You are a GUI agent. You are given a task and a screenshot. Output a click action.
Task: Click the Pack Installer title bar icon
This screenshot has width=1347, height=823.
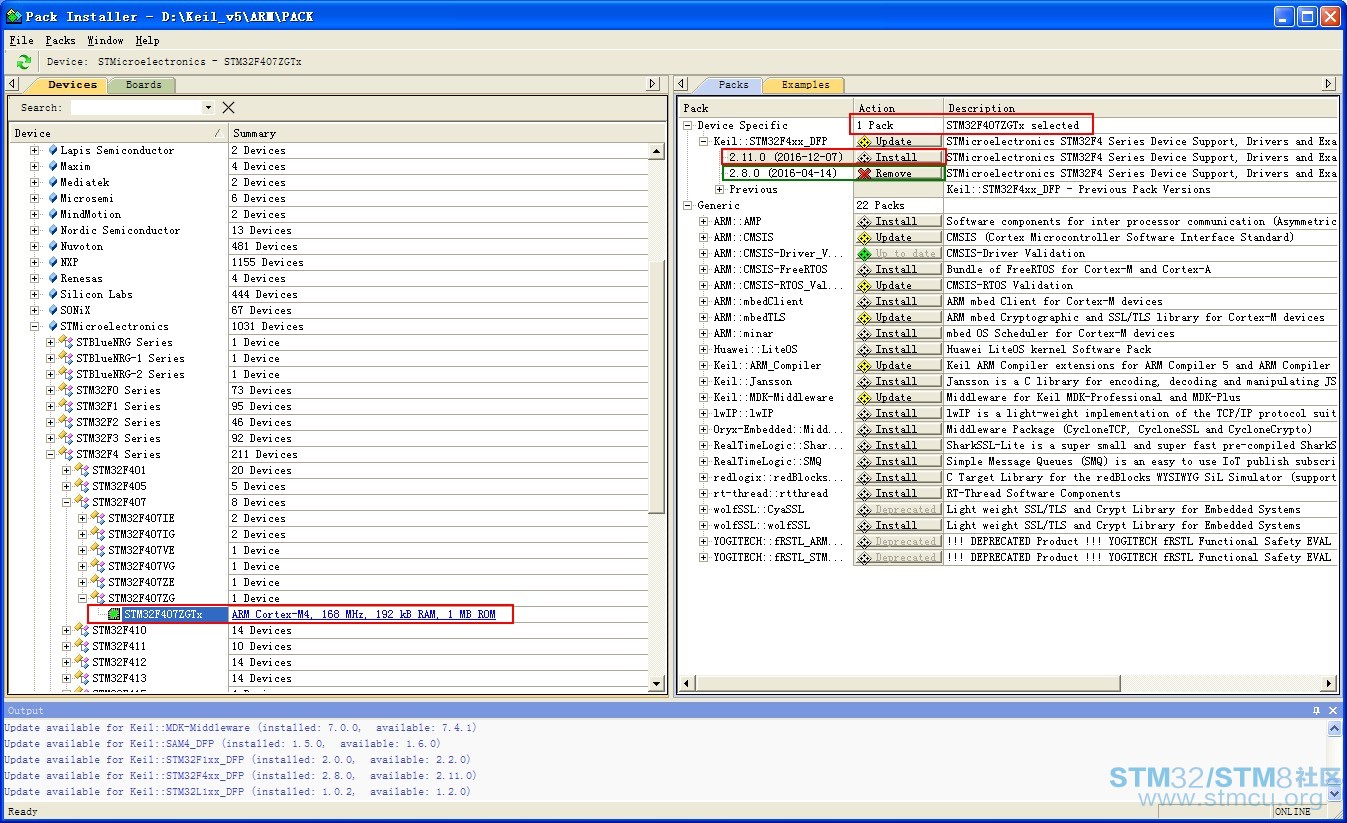pyautogui.click(x=14, y=16)
